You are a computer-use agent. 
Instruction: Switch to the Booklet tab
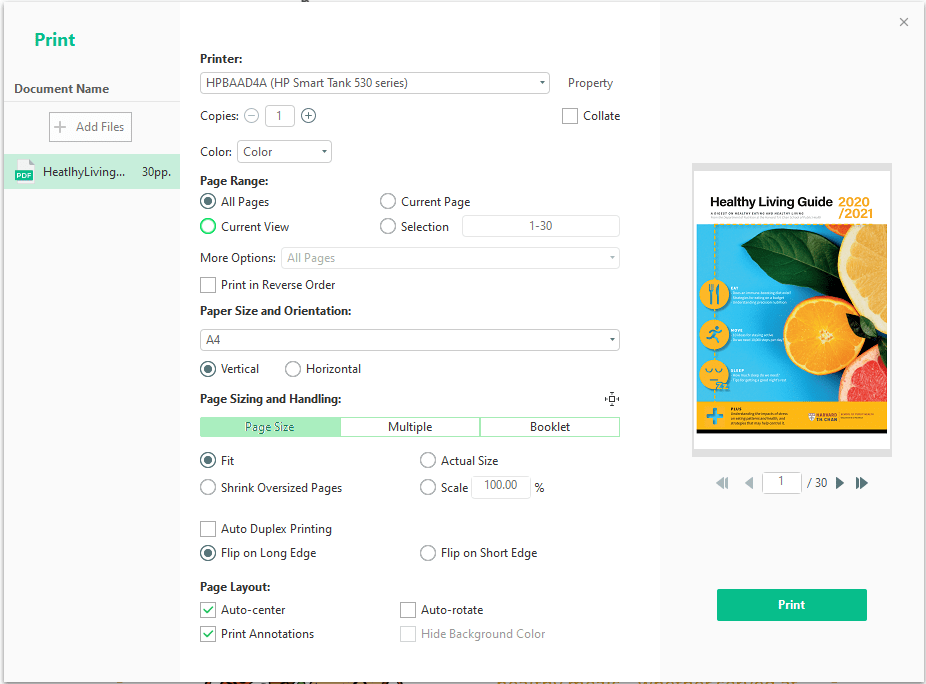[x=550, y=427]
